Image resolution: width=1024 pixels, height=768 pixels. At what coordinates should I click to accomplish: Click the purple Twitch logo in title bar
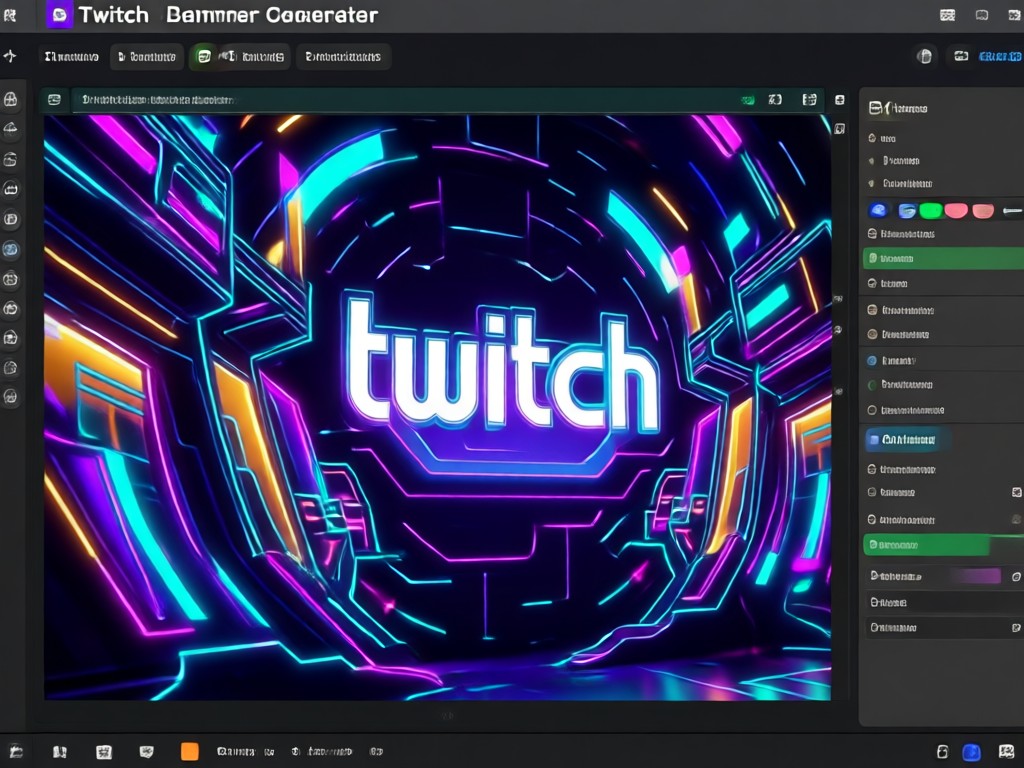click(59, 14)
